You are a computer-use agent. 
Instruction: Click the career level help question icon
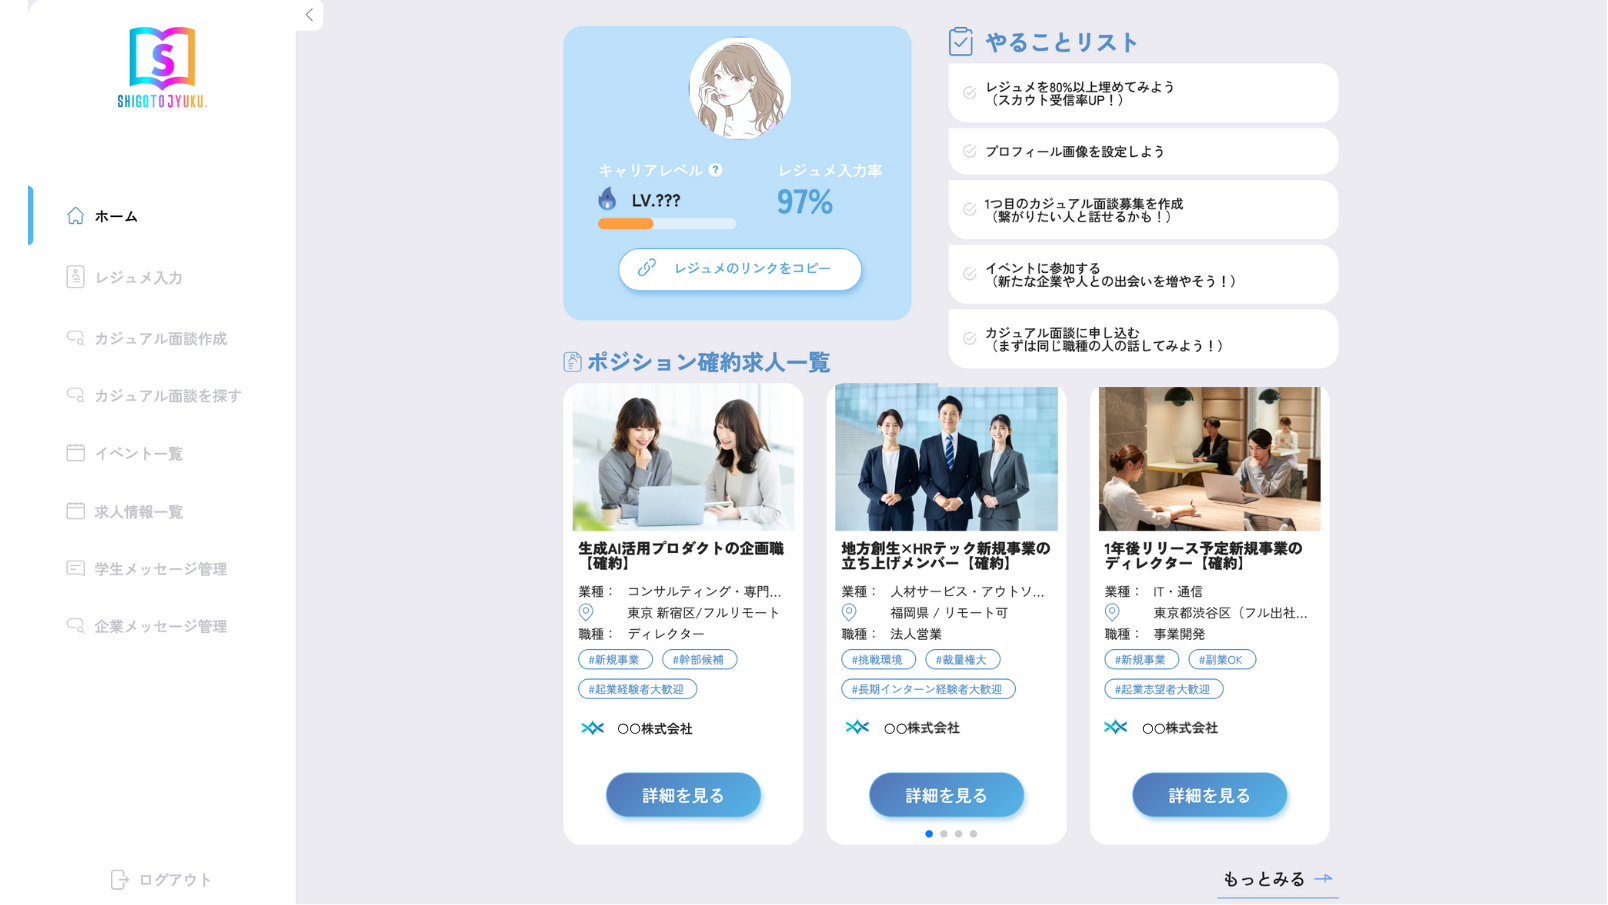click(715, 170)
